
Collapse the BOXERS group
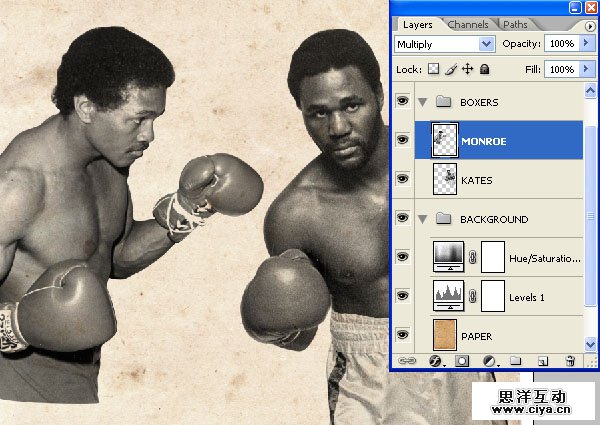point(422,102)
